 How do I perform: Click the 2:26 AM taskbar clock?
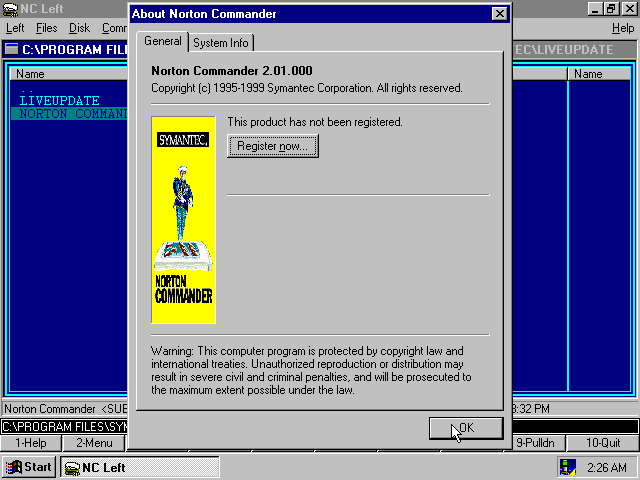coord(607,467)
